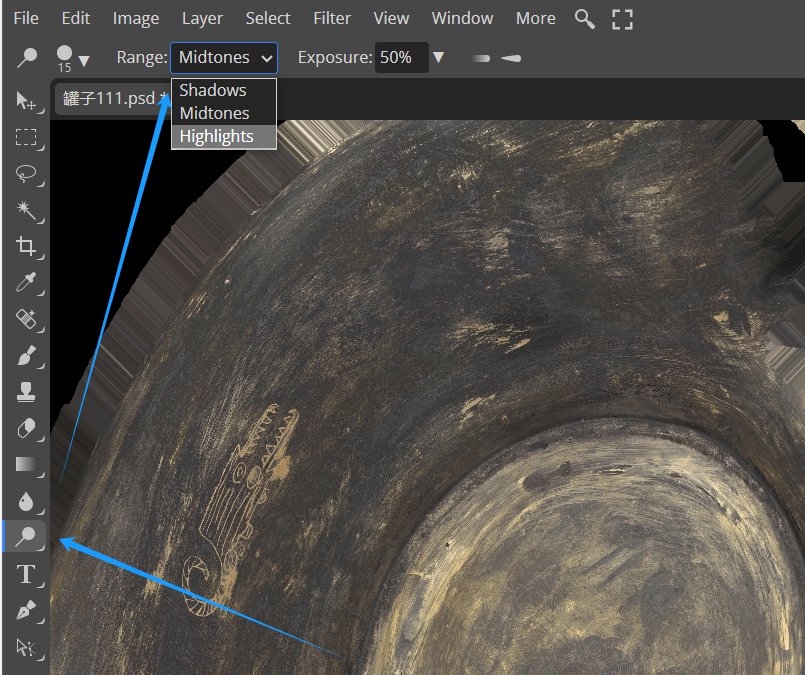Open the Range dropdown showing Midtones
The width and height of the screenshot is (805, 675).
(224, 57)
